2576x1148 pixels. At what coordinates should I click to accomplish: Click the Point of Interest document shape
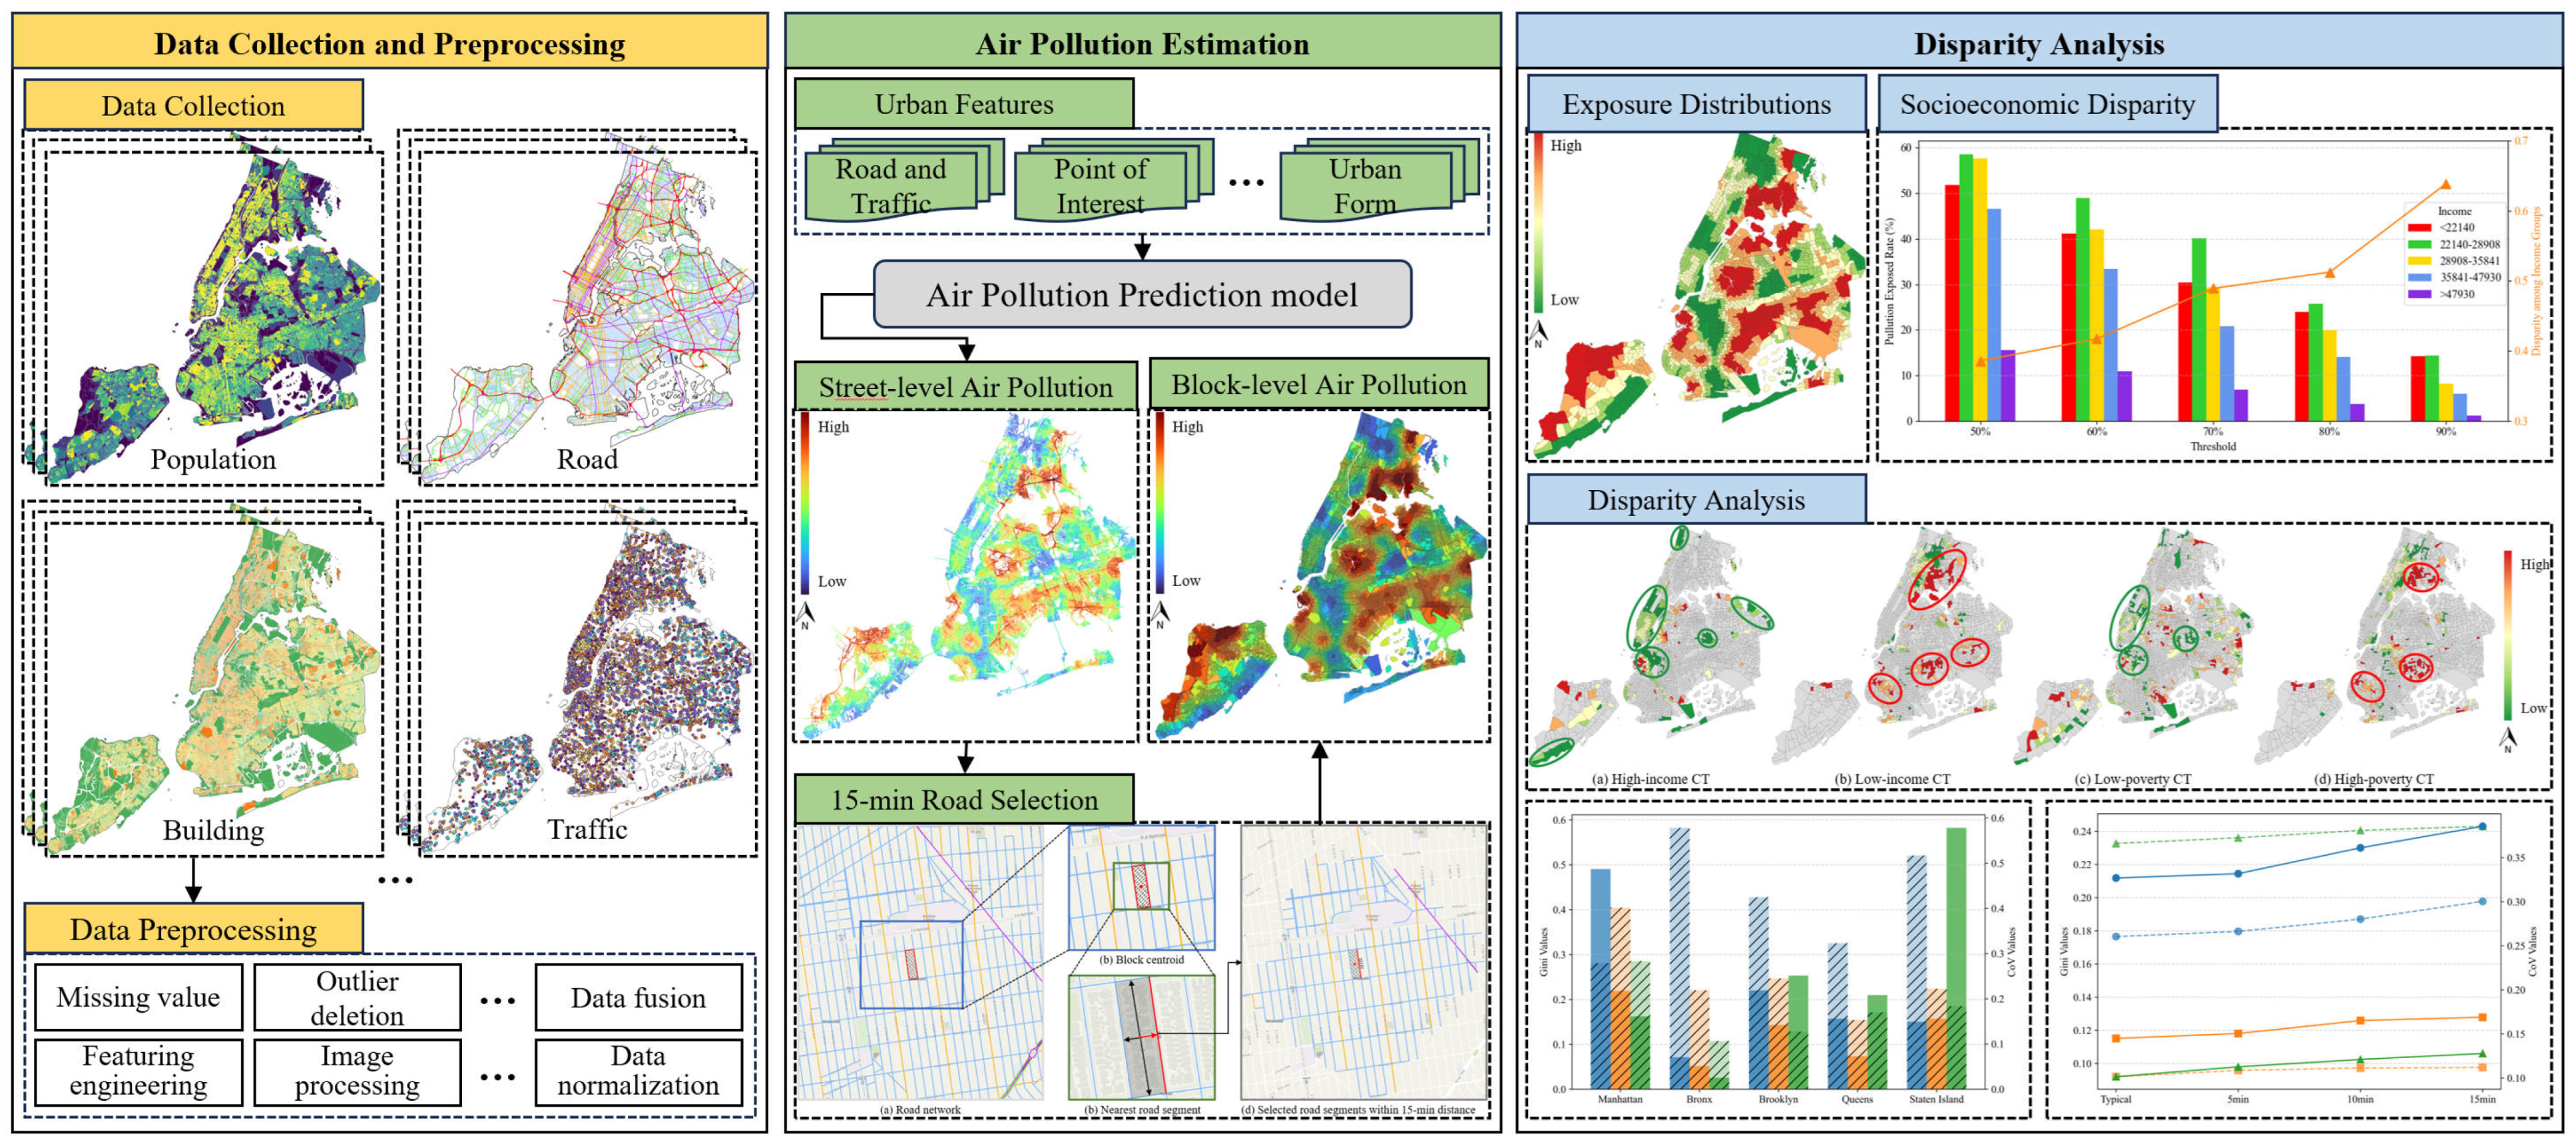coord(1100,185)
